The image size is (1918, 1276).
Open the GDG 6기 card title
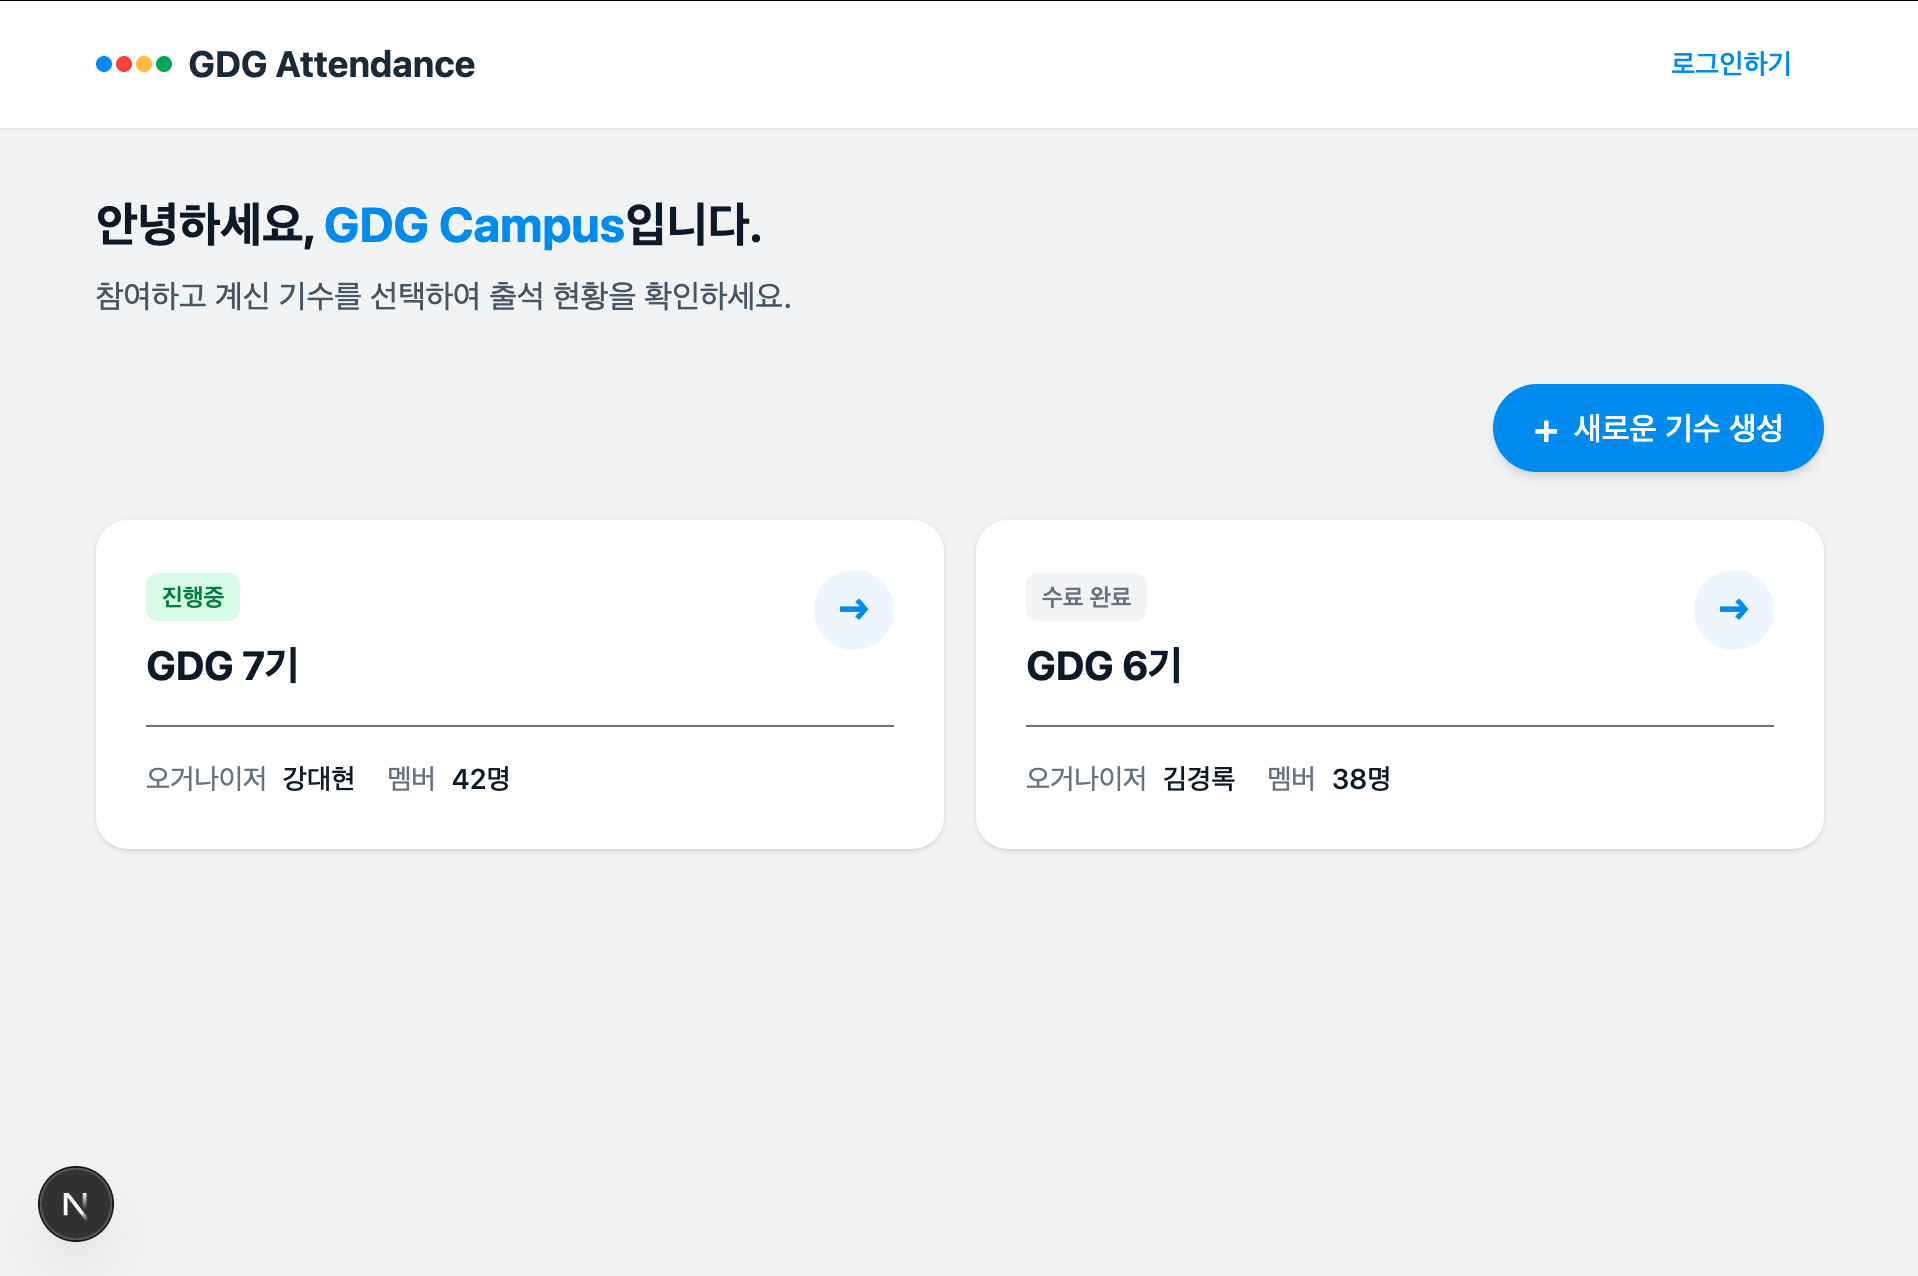tap(1104, 665)
